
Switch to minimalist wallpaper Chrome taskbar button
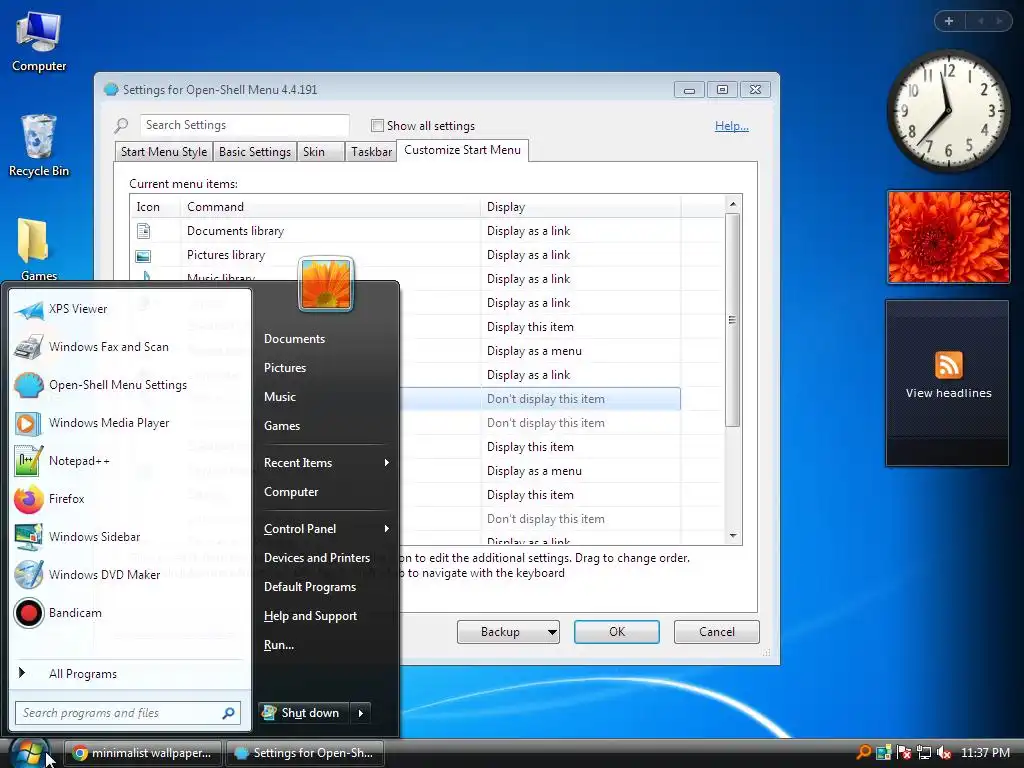click(142, 753)
